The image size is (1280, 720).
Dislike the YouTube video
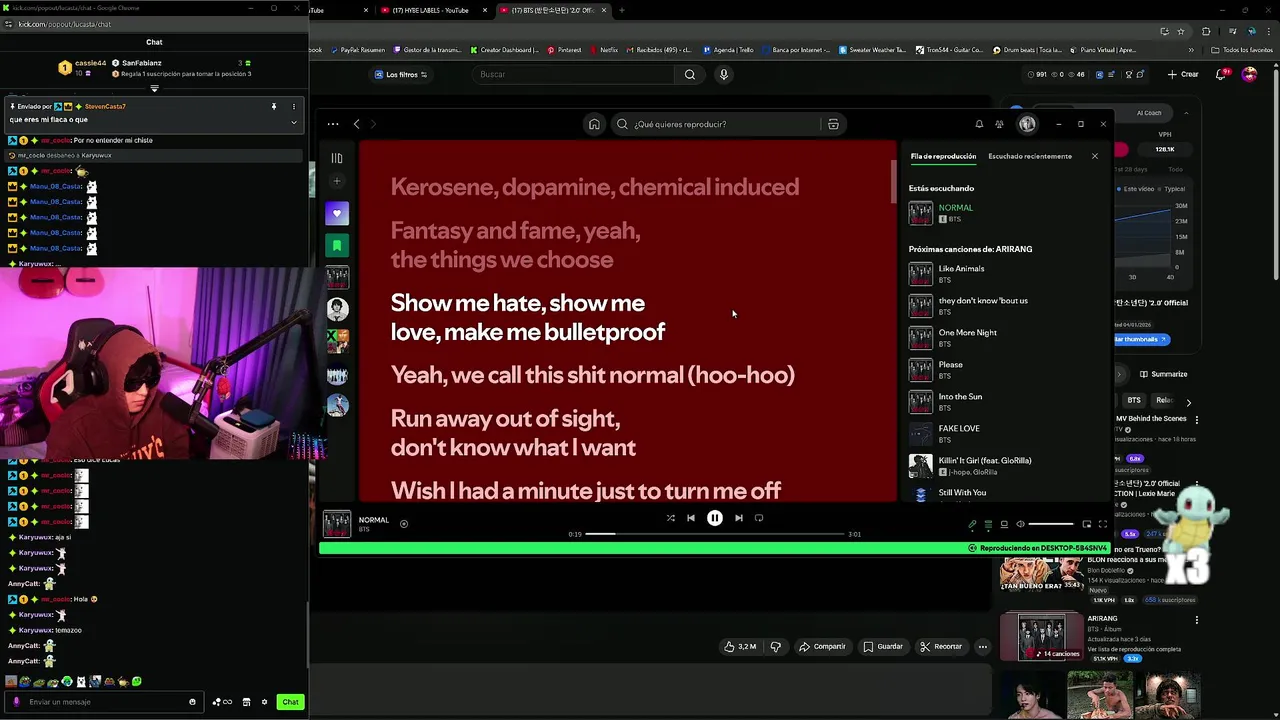point(776,647)
